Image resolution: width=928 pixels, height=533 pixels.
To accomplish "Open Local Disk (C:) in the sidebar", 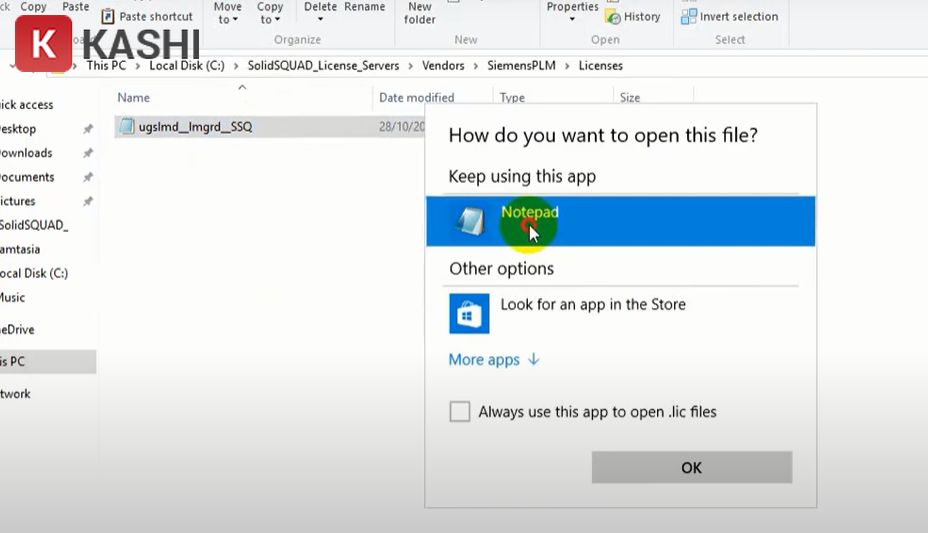I will 34,273.
